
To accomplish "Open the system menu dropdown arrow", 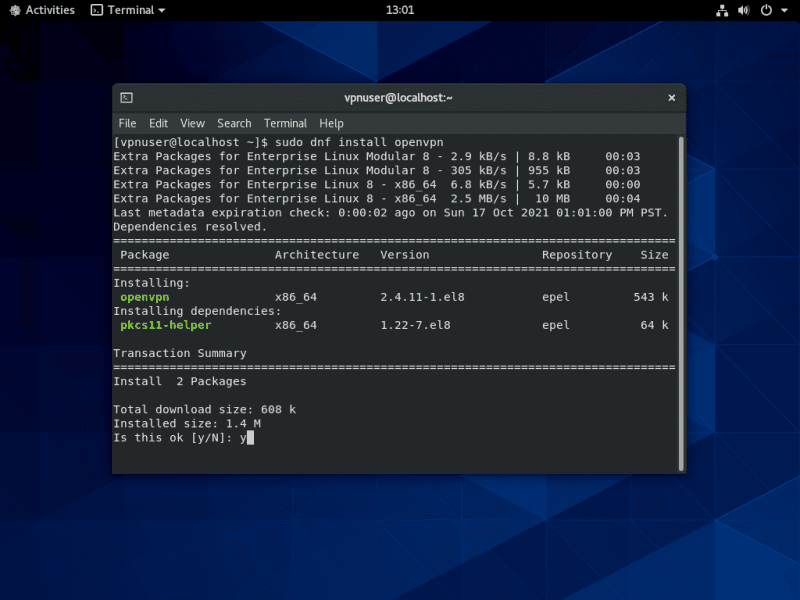I will [x=783, y=10].
